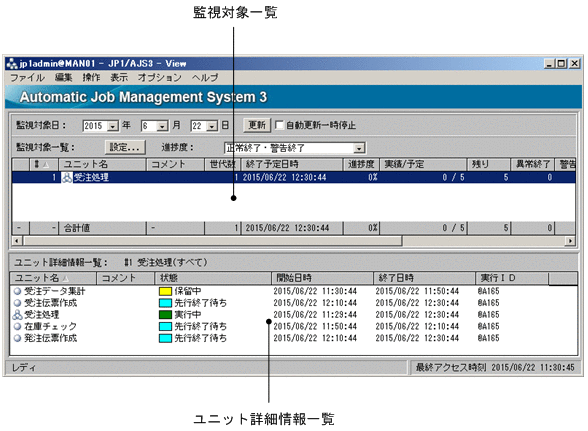Open the ヘルプ menu

coord(205,78)
